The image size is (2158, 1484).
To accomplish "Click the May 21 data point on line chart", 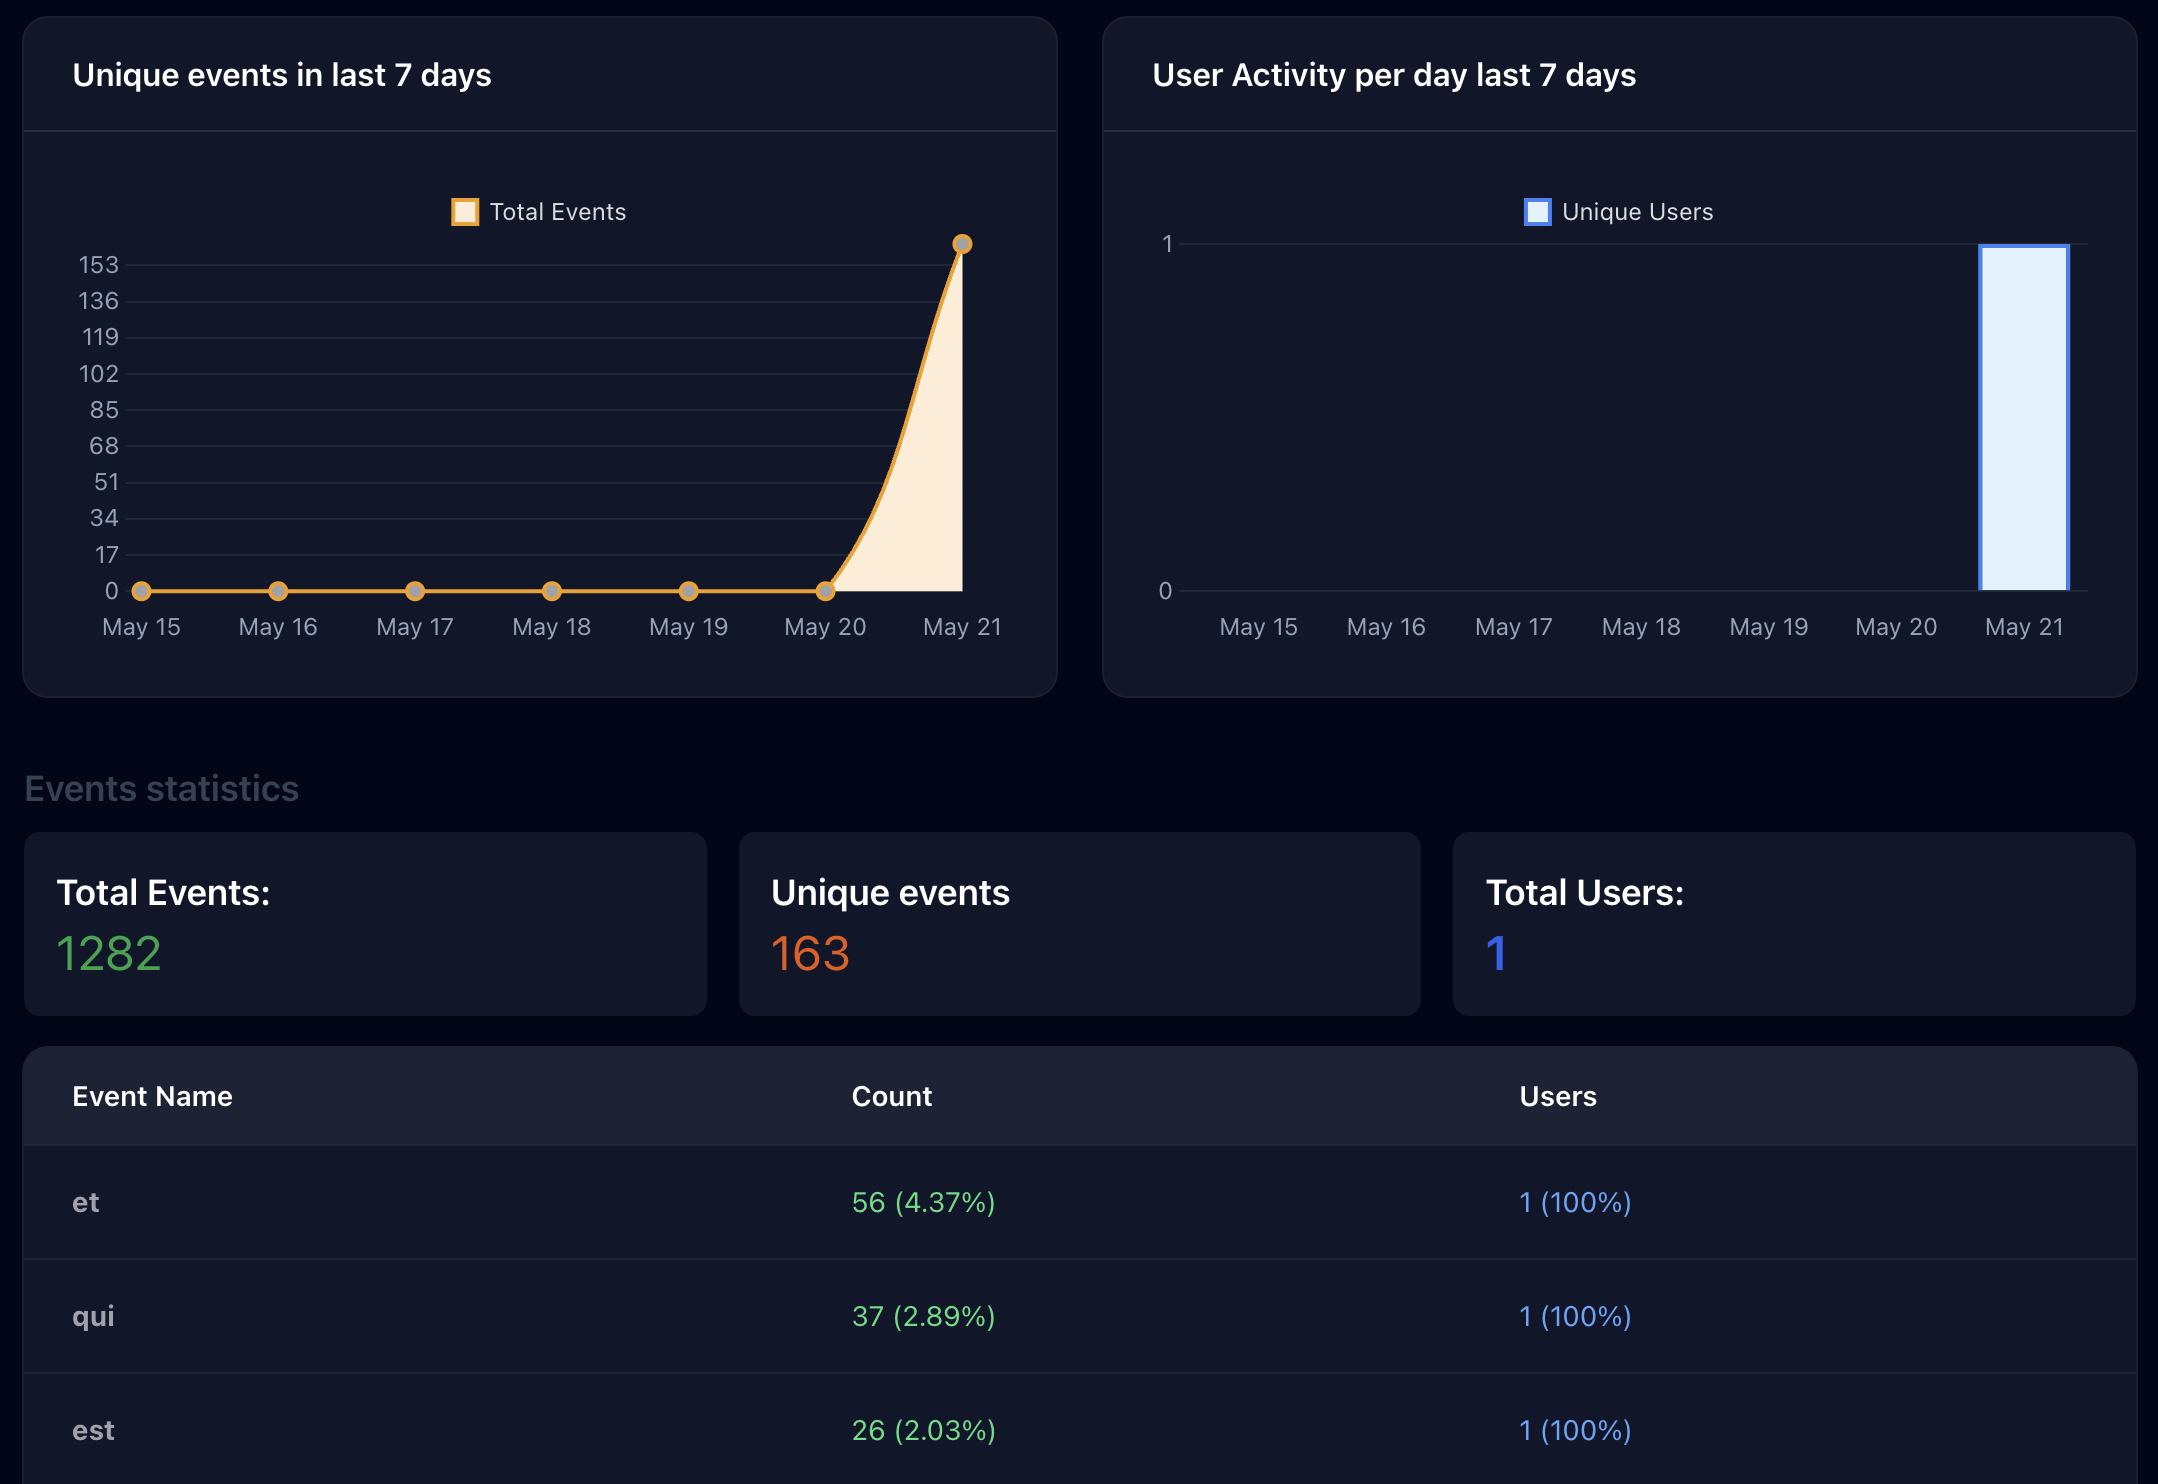I will pyautogui.click(x=962, y=244).
